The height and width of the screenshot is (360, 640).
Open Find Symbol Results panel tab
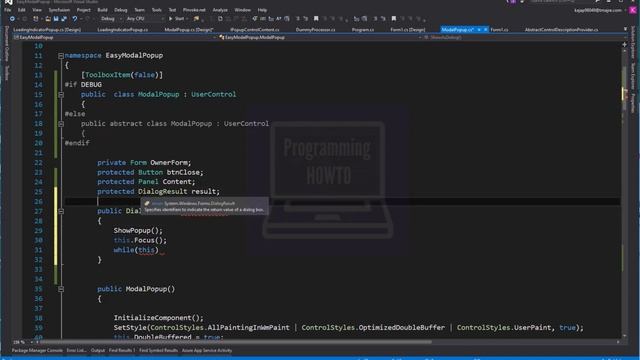[158, 350]
